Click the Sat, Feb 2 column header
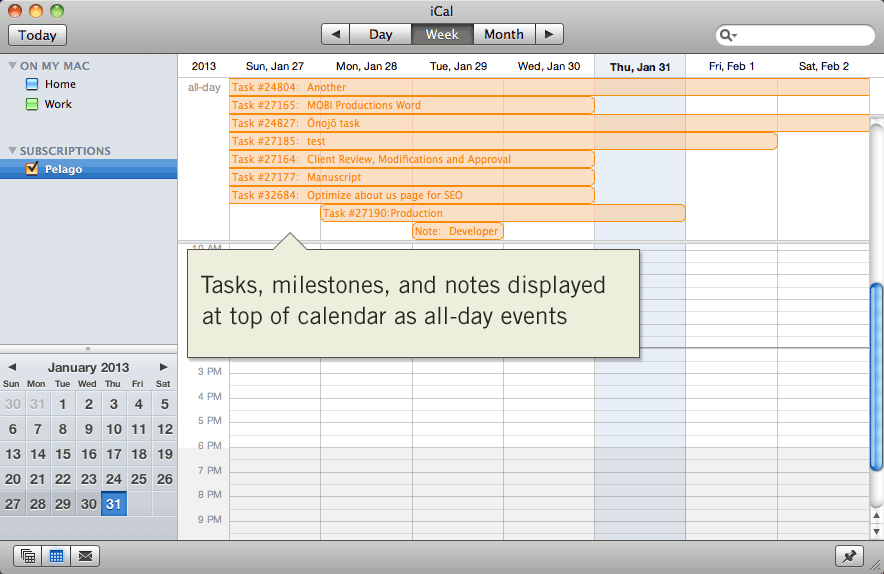884x574 pixels. point(824,66)
